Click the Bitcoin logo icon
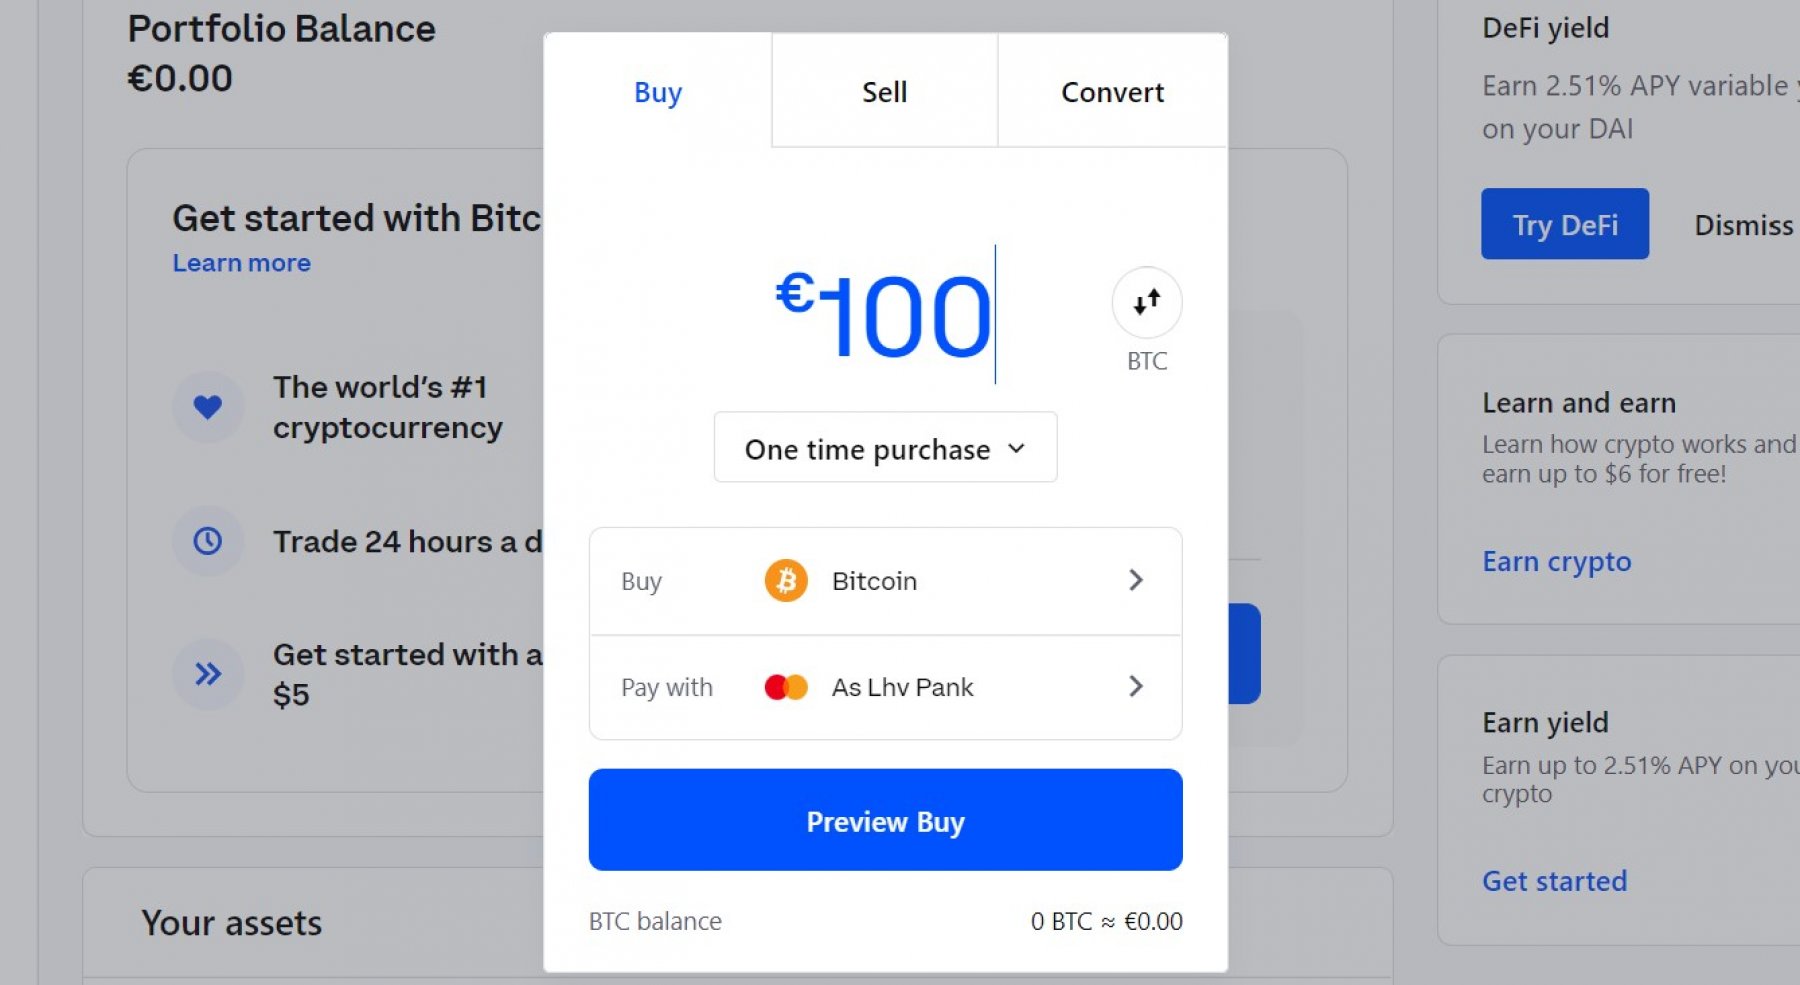Viewport: 1800px width, 985px height. pos(786,581)
